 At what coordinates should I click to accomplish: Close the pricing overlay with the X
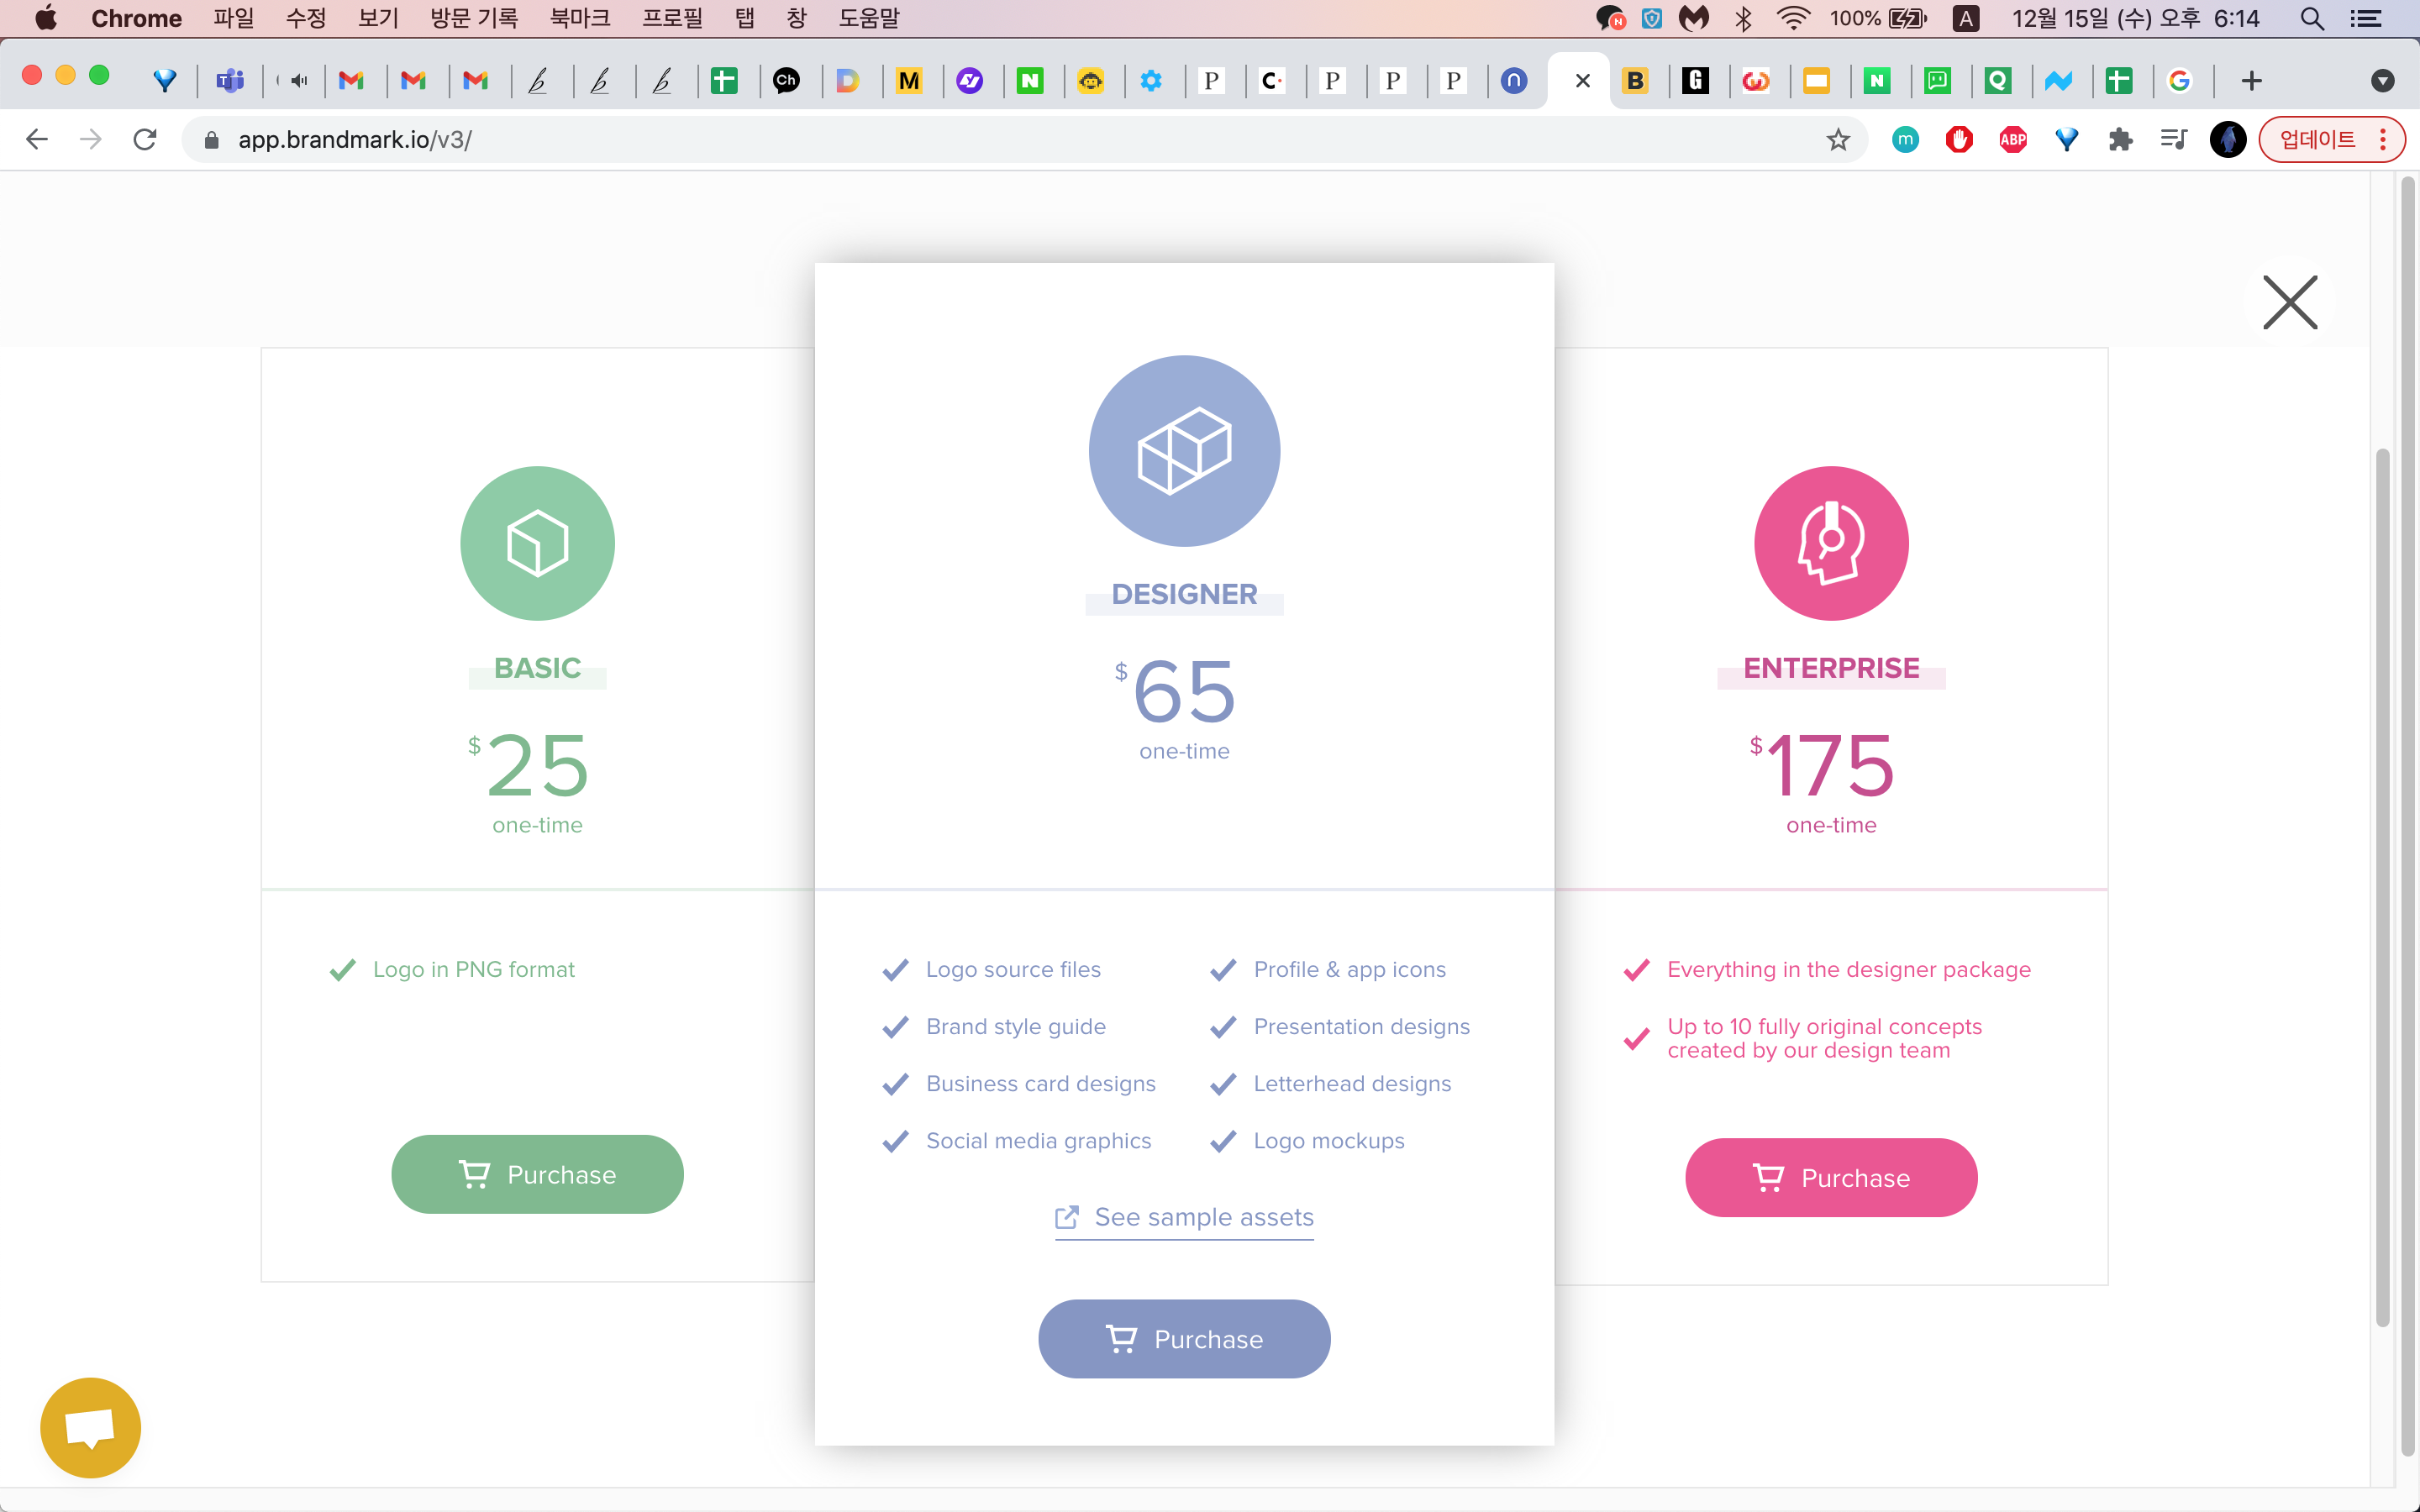2289,302
